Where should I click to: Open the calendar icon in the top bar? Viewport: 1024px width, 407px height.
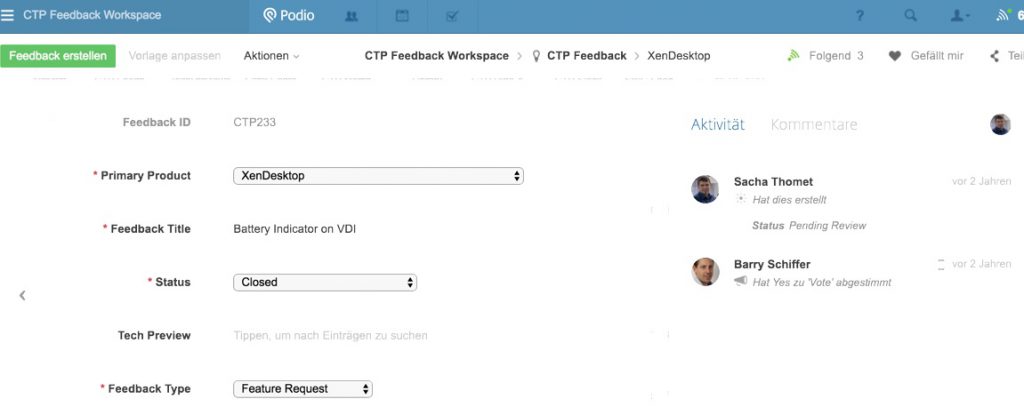[x=402, y=15]
